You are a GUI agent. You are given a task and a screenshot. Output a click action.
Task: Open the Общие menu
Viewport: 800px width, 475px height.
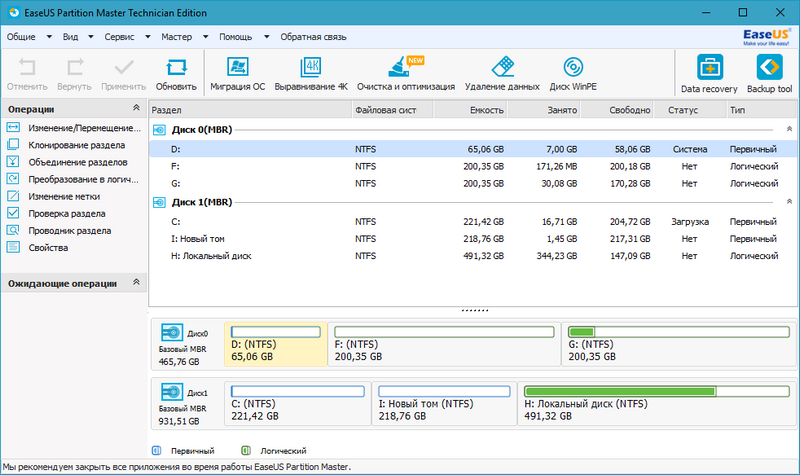tap(21, 37)
